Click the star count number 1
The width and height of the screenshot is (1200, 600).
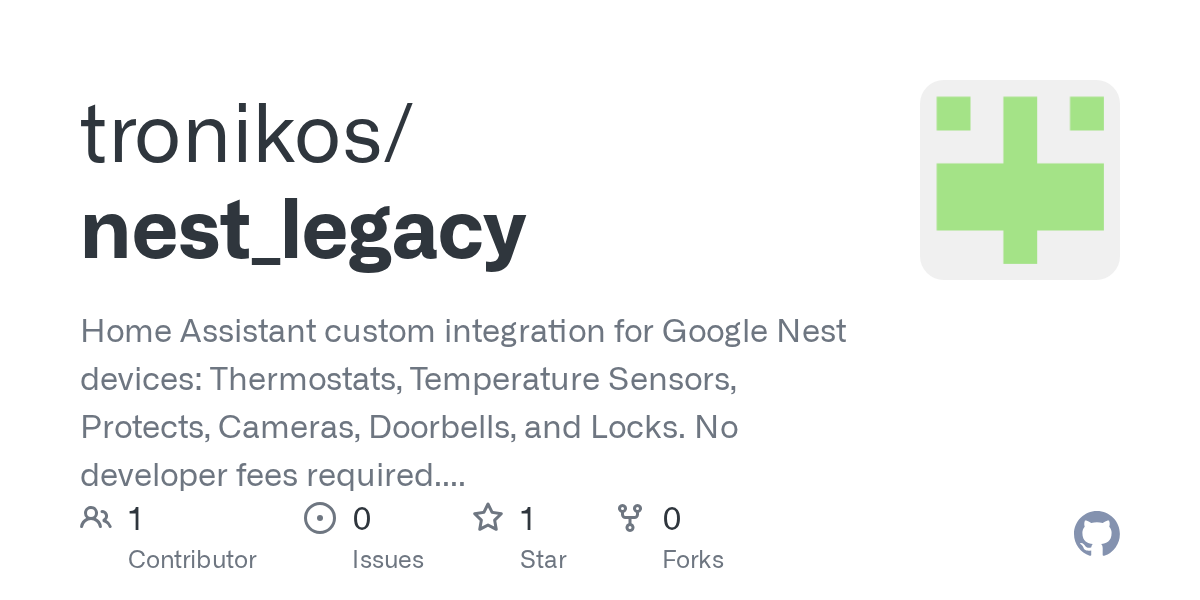527,519
